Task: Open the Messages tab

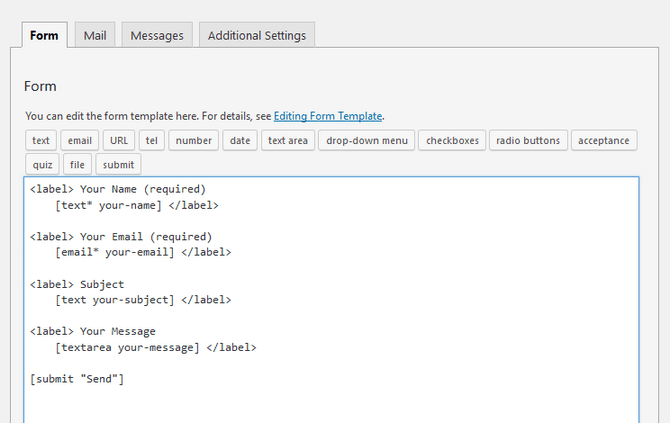Action: (x=157, y=35)
